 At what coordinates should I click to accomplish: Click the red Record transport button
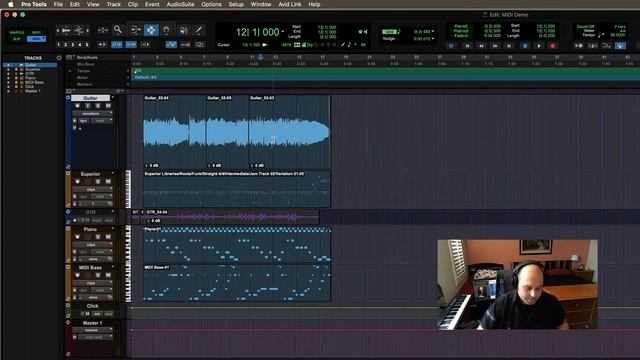point(553,46)
